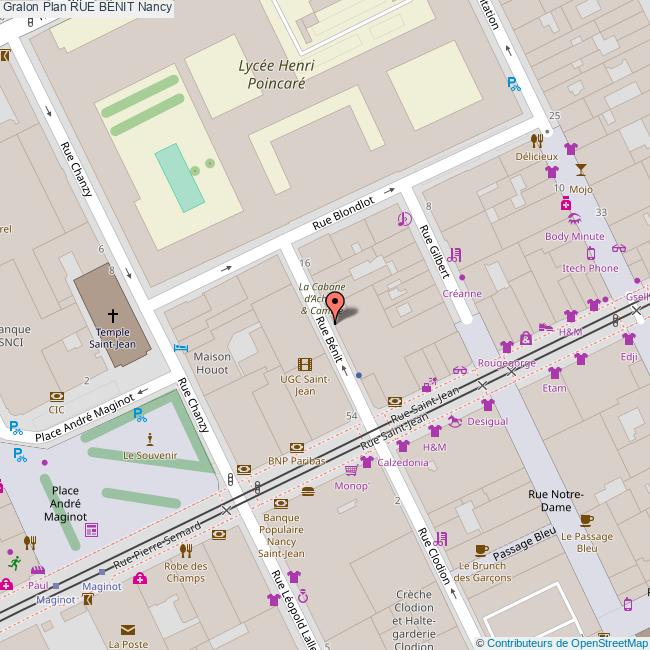Select the Le Souvenir monument icon
650x650 pixels.
tap(150, 439)
